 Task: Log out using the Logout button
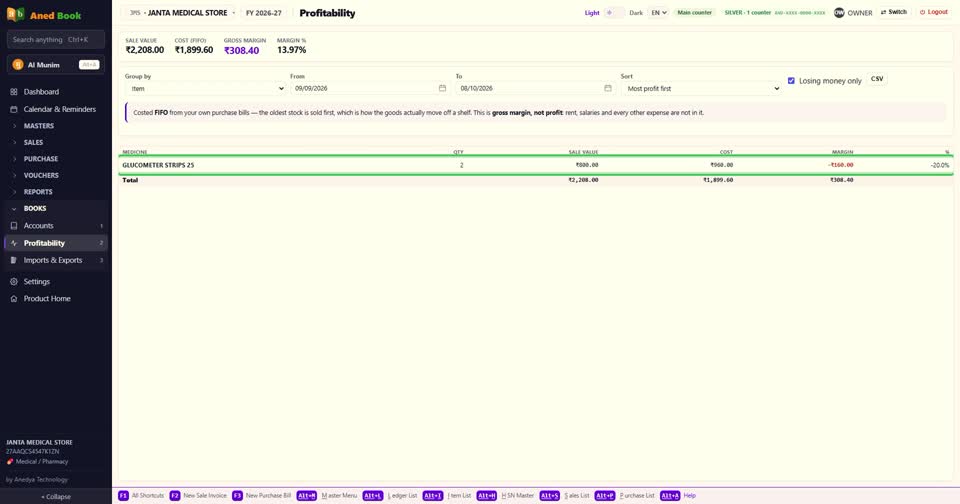(x=934, y=12)
